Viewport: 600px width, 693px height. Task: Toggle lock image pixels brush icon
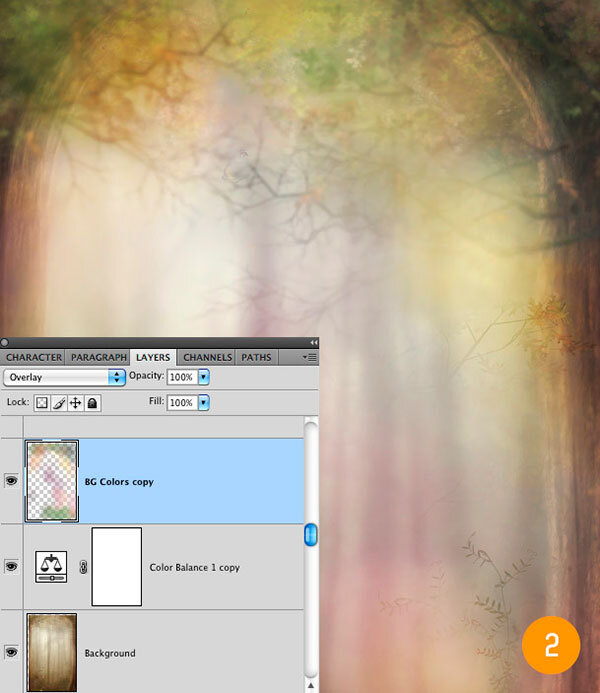pos(59,403)
